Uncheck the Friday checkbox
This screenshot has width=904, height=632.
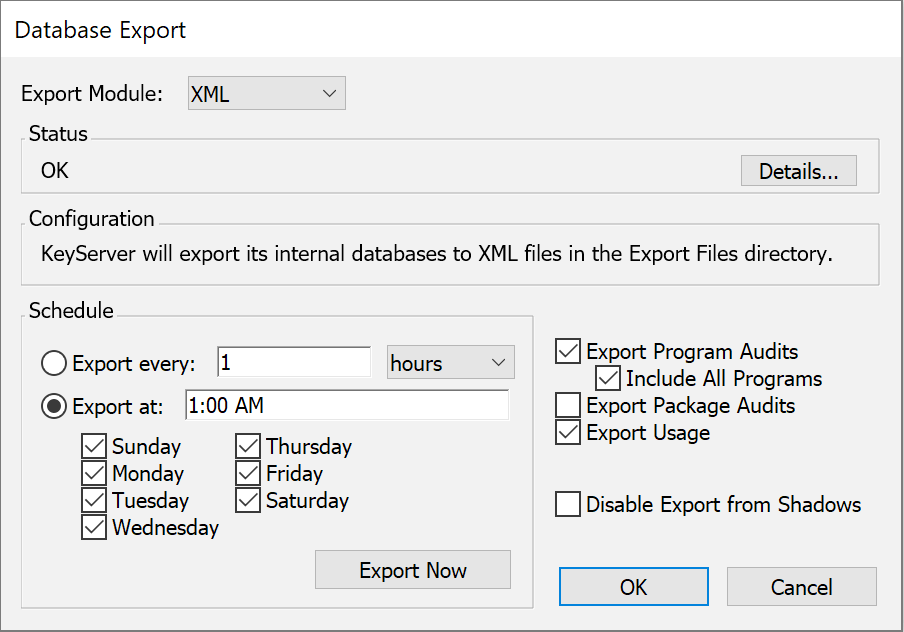coord(249,473)
